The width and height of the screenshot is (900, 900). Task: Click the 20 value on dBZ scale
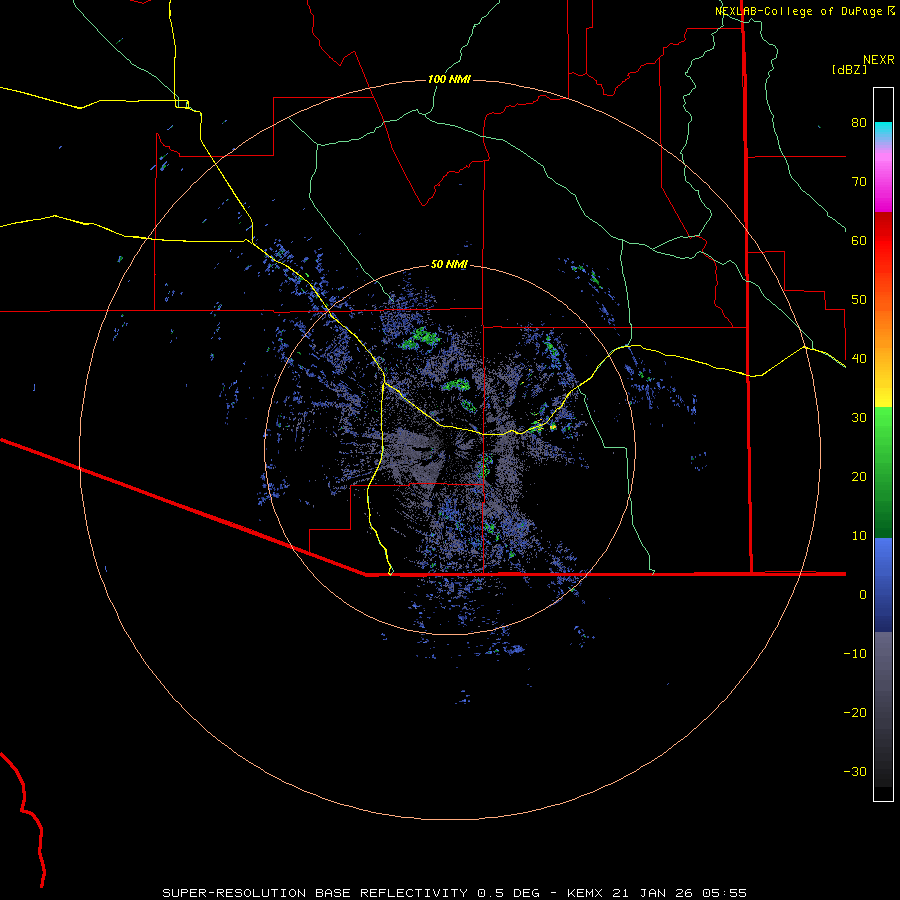point(859,476)
